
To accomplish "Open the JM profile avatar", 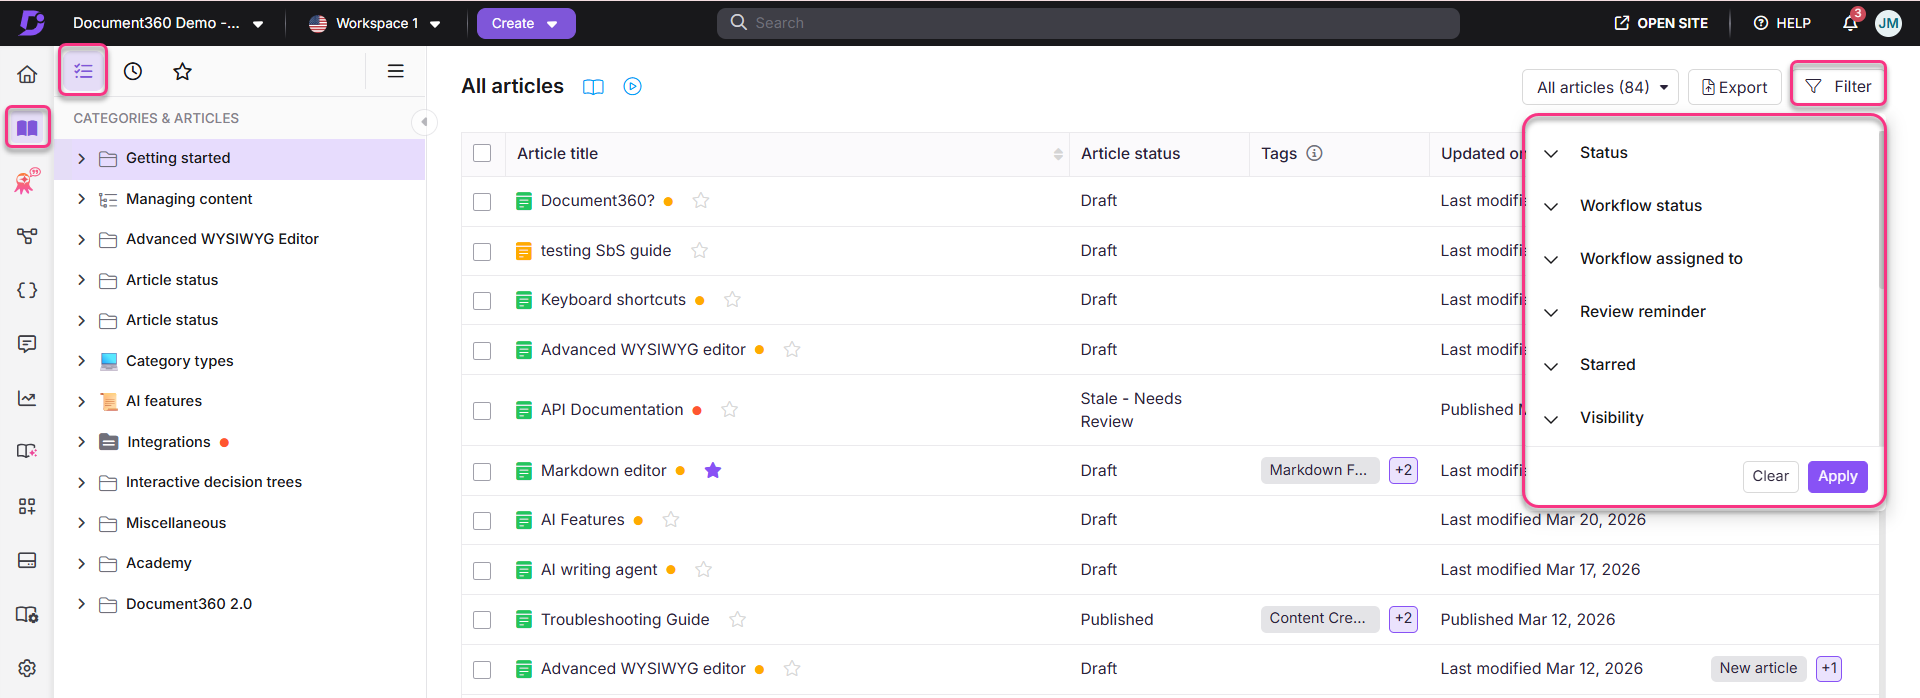I will (x=1888, y=23).
